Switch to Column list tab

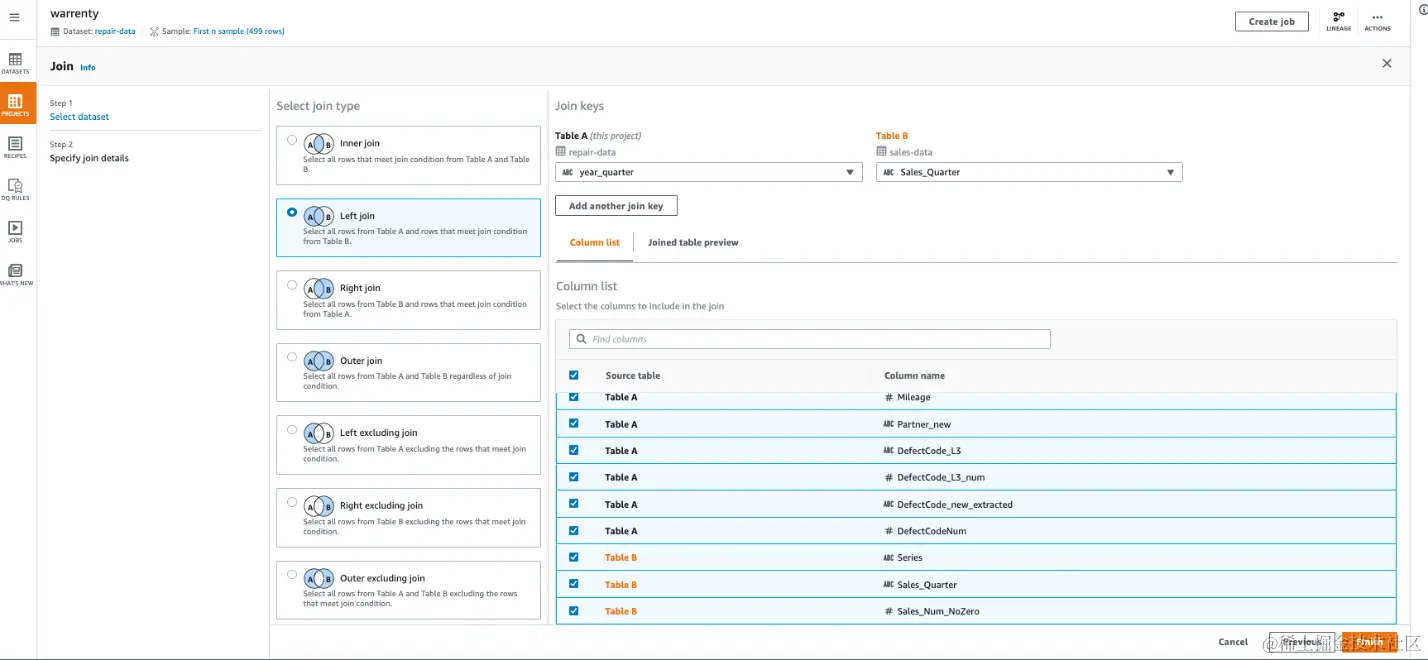(595, 243)
